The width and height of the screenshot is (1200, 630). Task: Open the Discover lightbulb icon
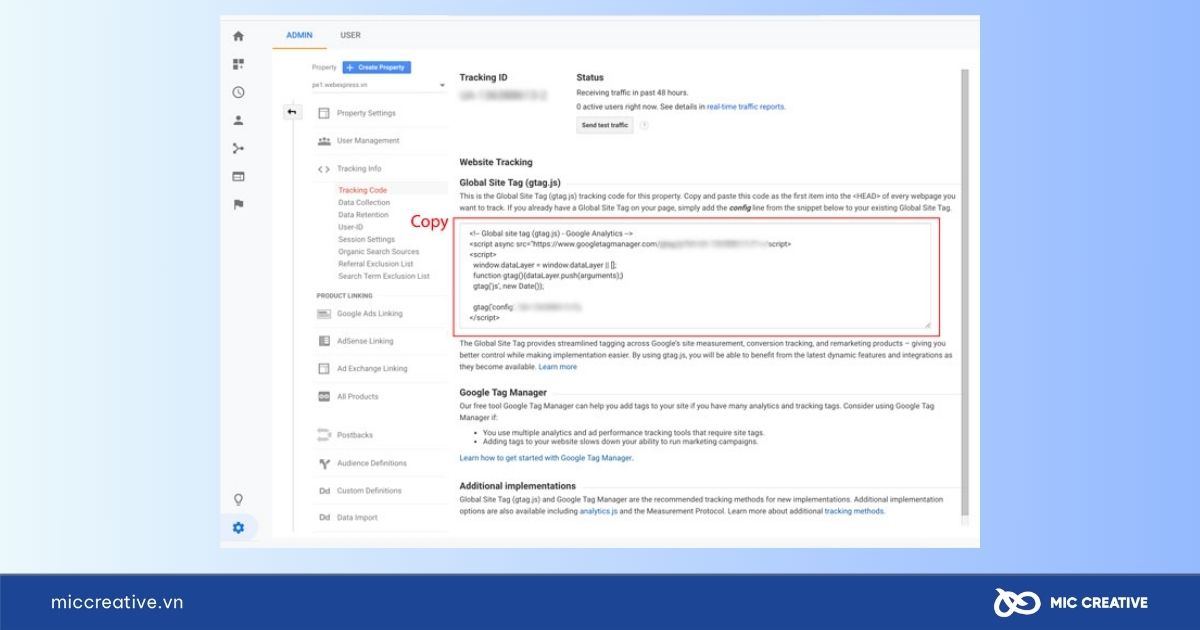point(238,499)
